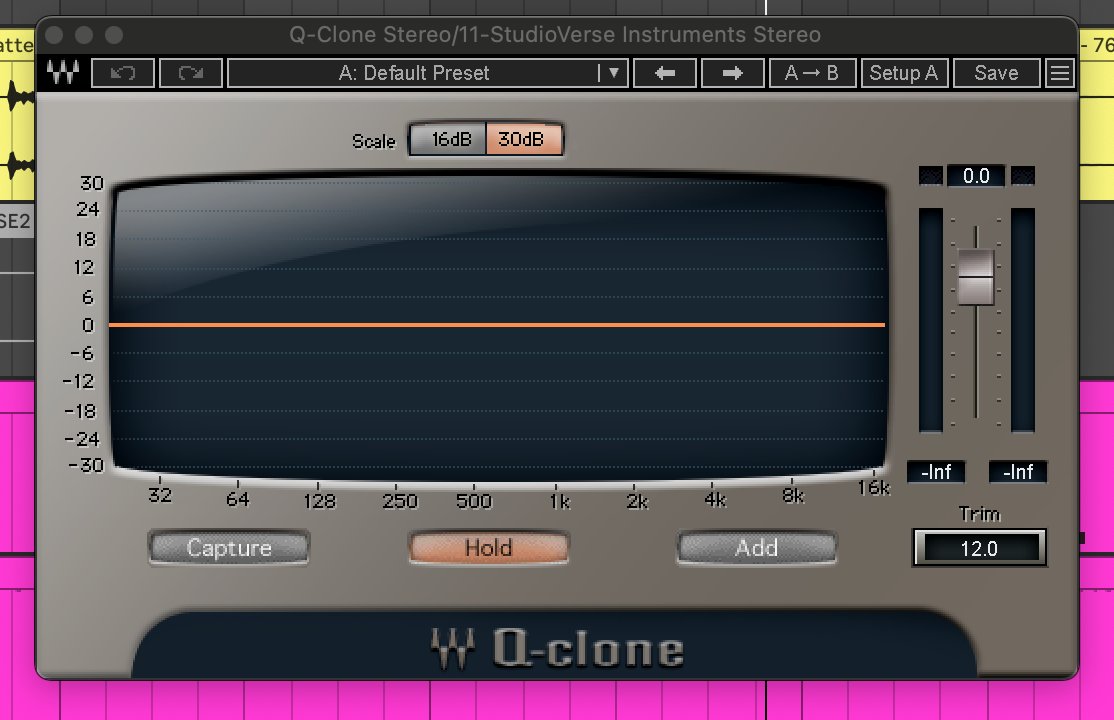
Task: Undo the last change with the undo arrow
Action: coord(123,73)
